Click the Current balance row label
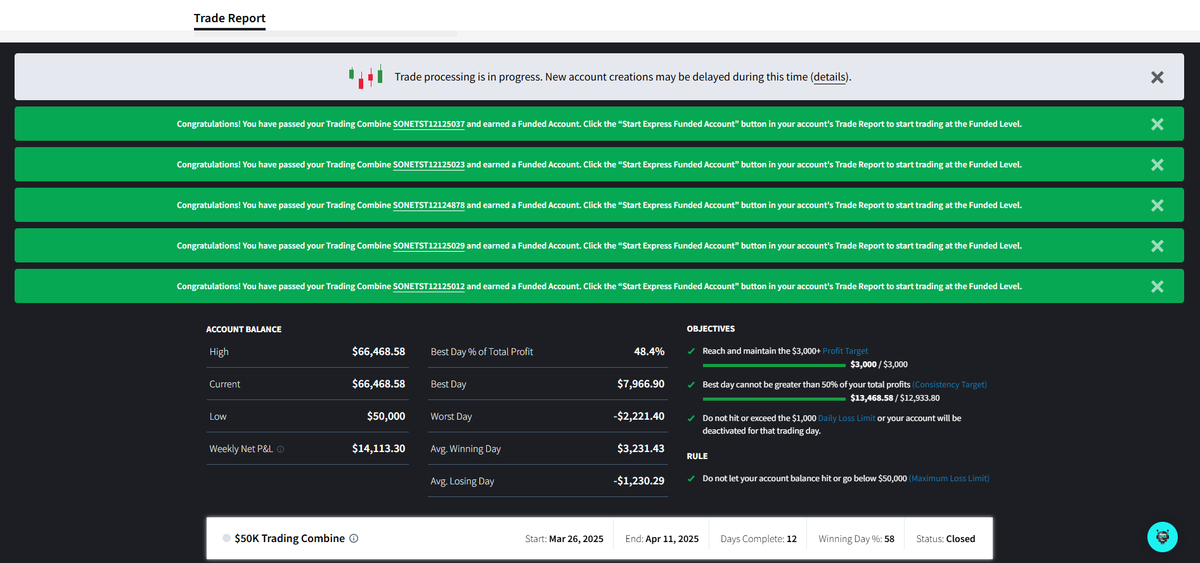The width and height of the screenshot is (1200, 563). [x=225, y=384]
